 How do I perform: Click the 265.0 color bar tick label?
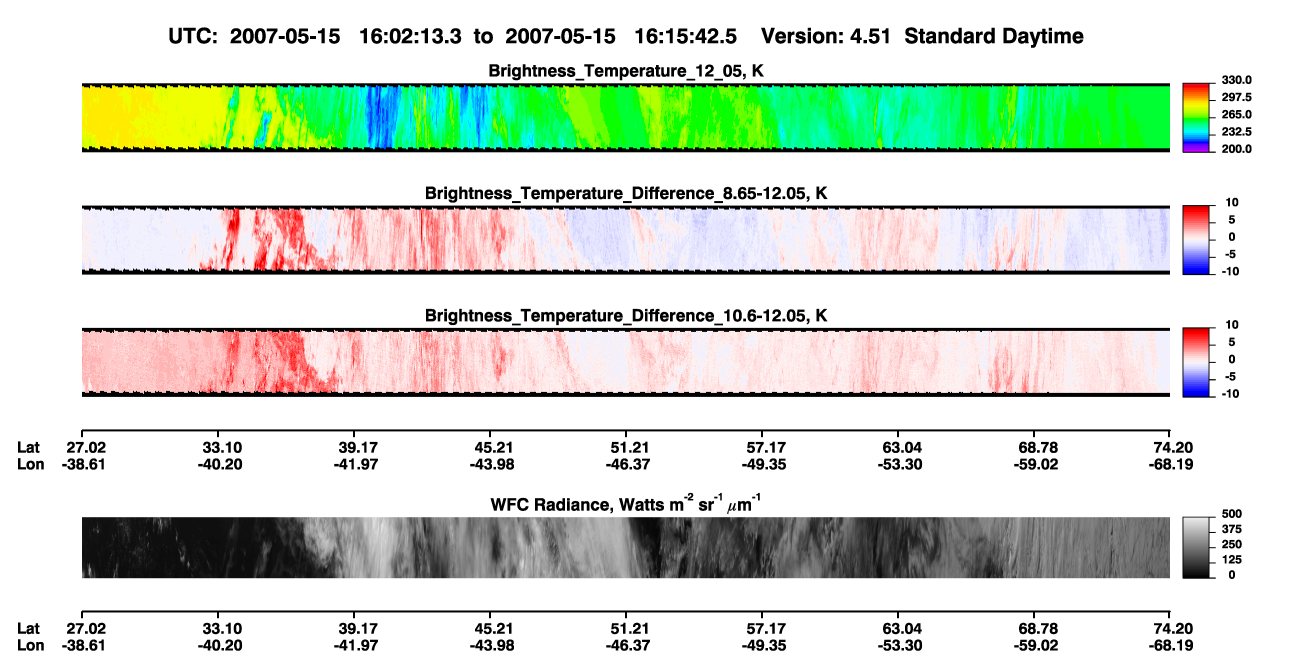click(x=1237, y=114)
